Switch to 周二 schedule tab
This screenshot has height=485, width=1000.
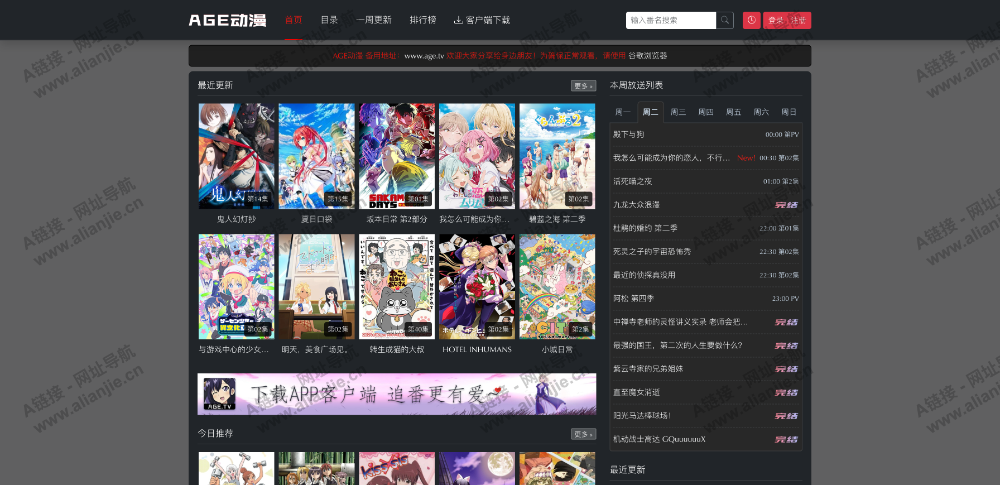(651, 112)
